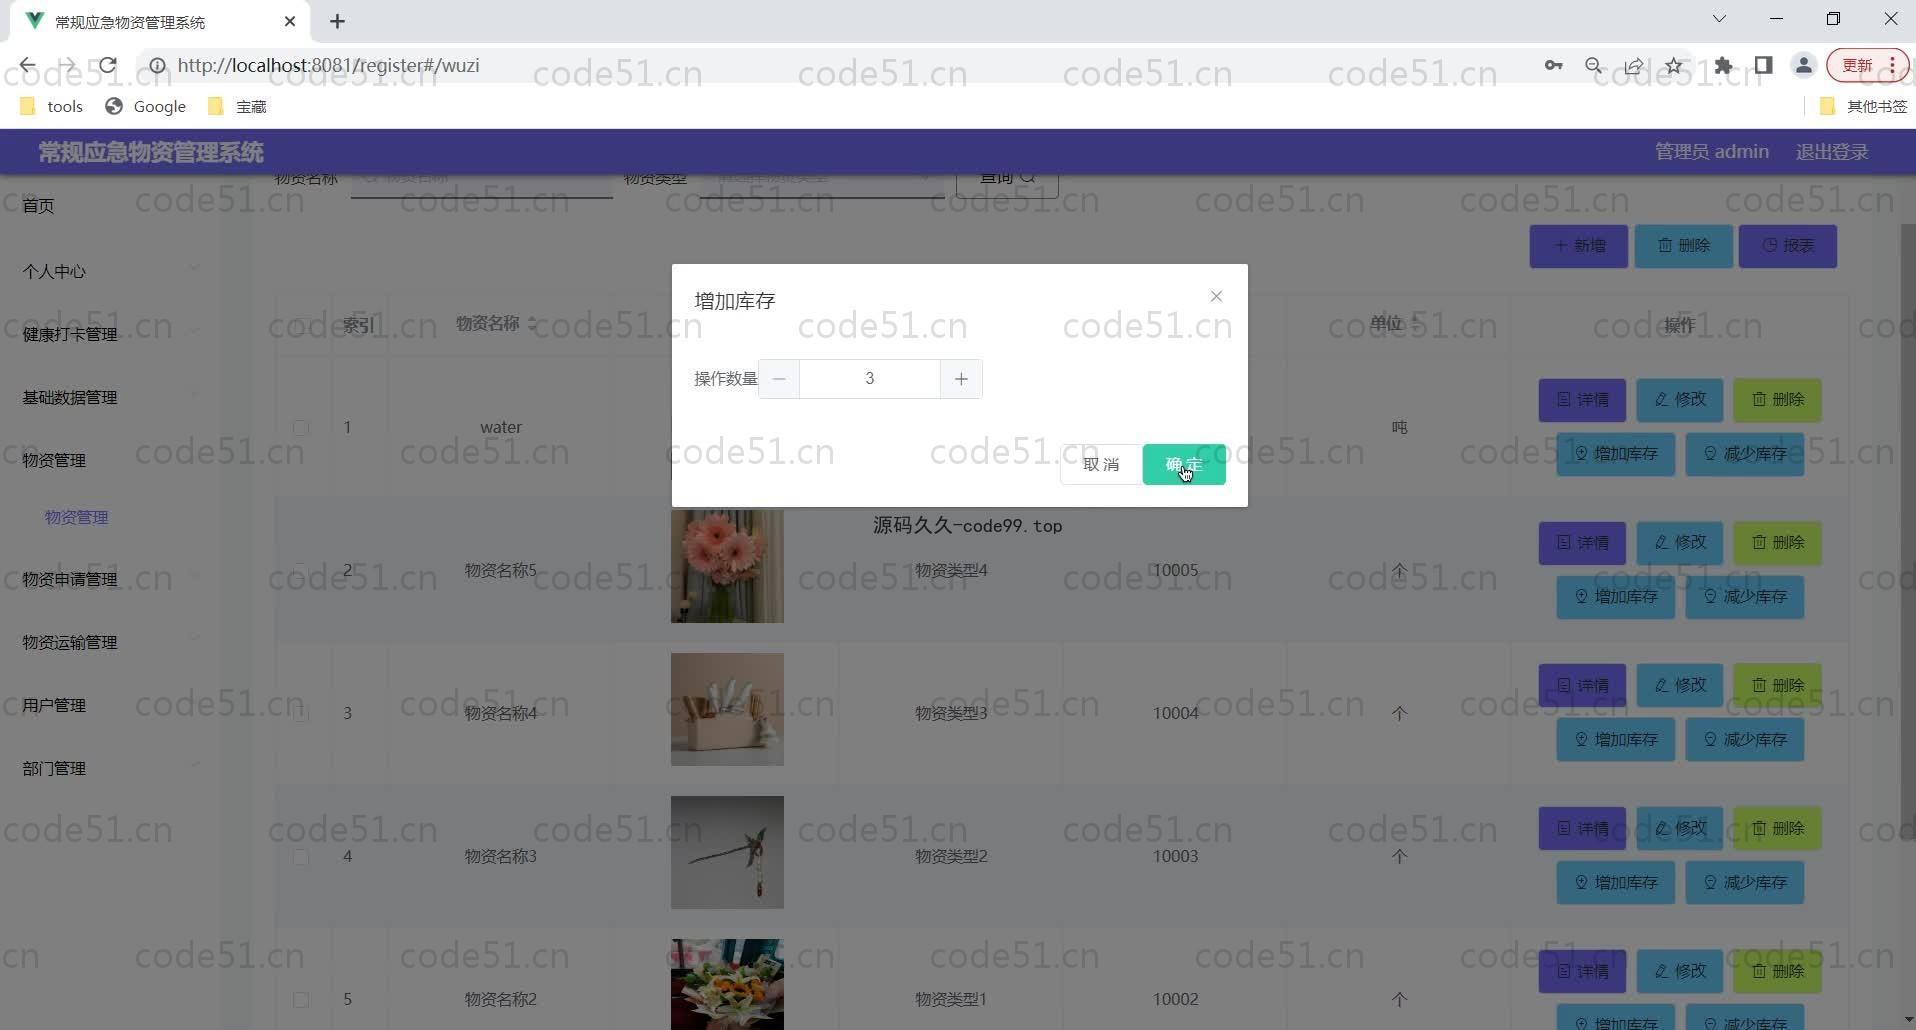Image resolution: width=1916 pixels, height=1030 pixels.
Task: Reload the page with the refresh icon
Action: [107, 65]
